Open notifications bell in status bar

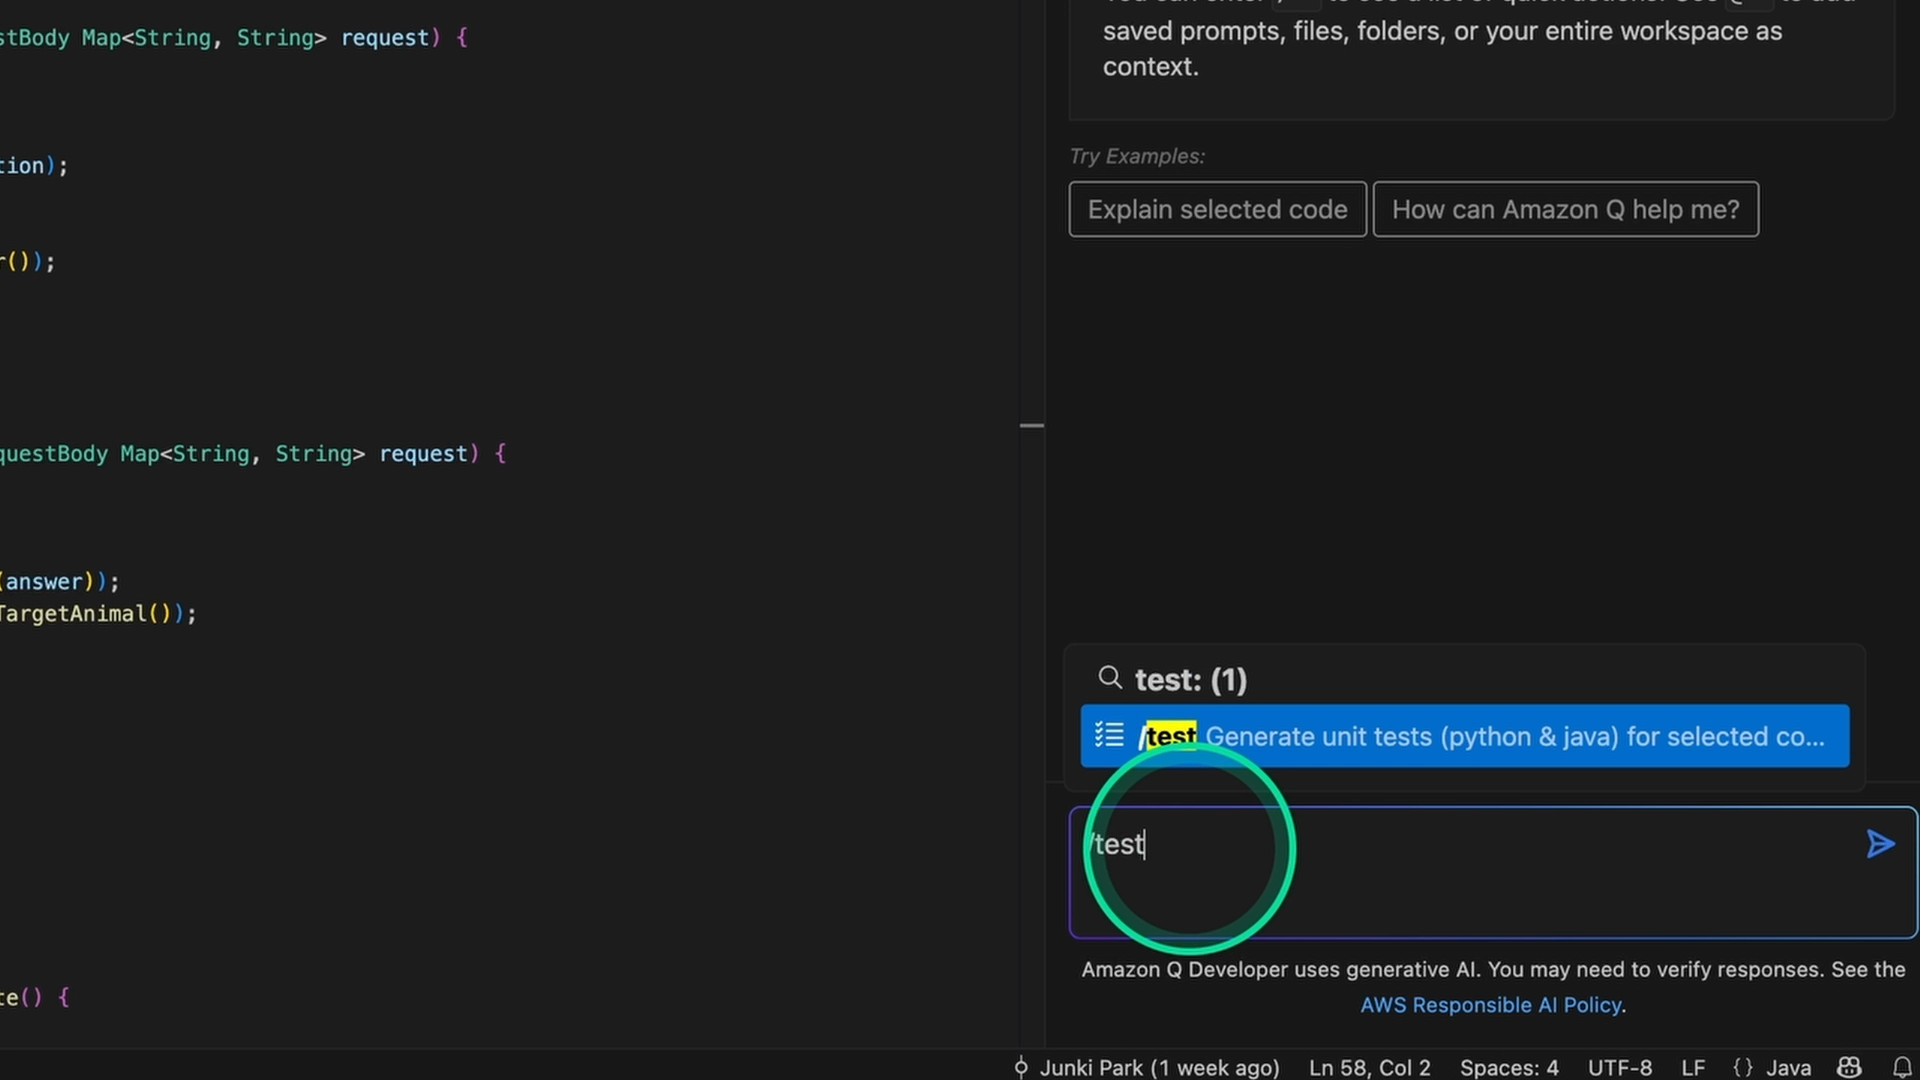tap(1902, 1067)
